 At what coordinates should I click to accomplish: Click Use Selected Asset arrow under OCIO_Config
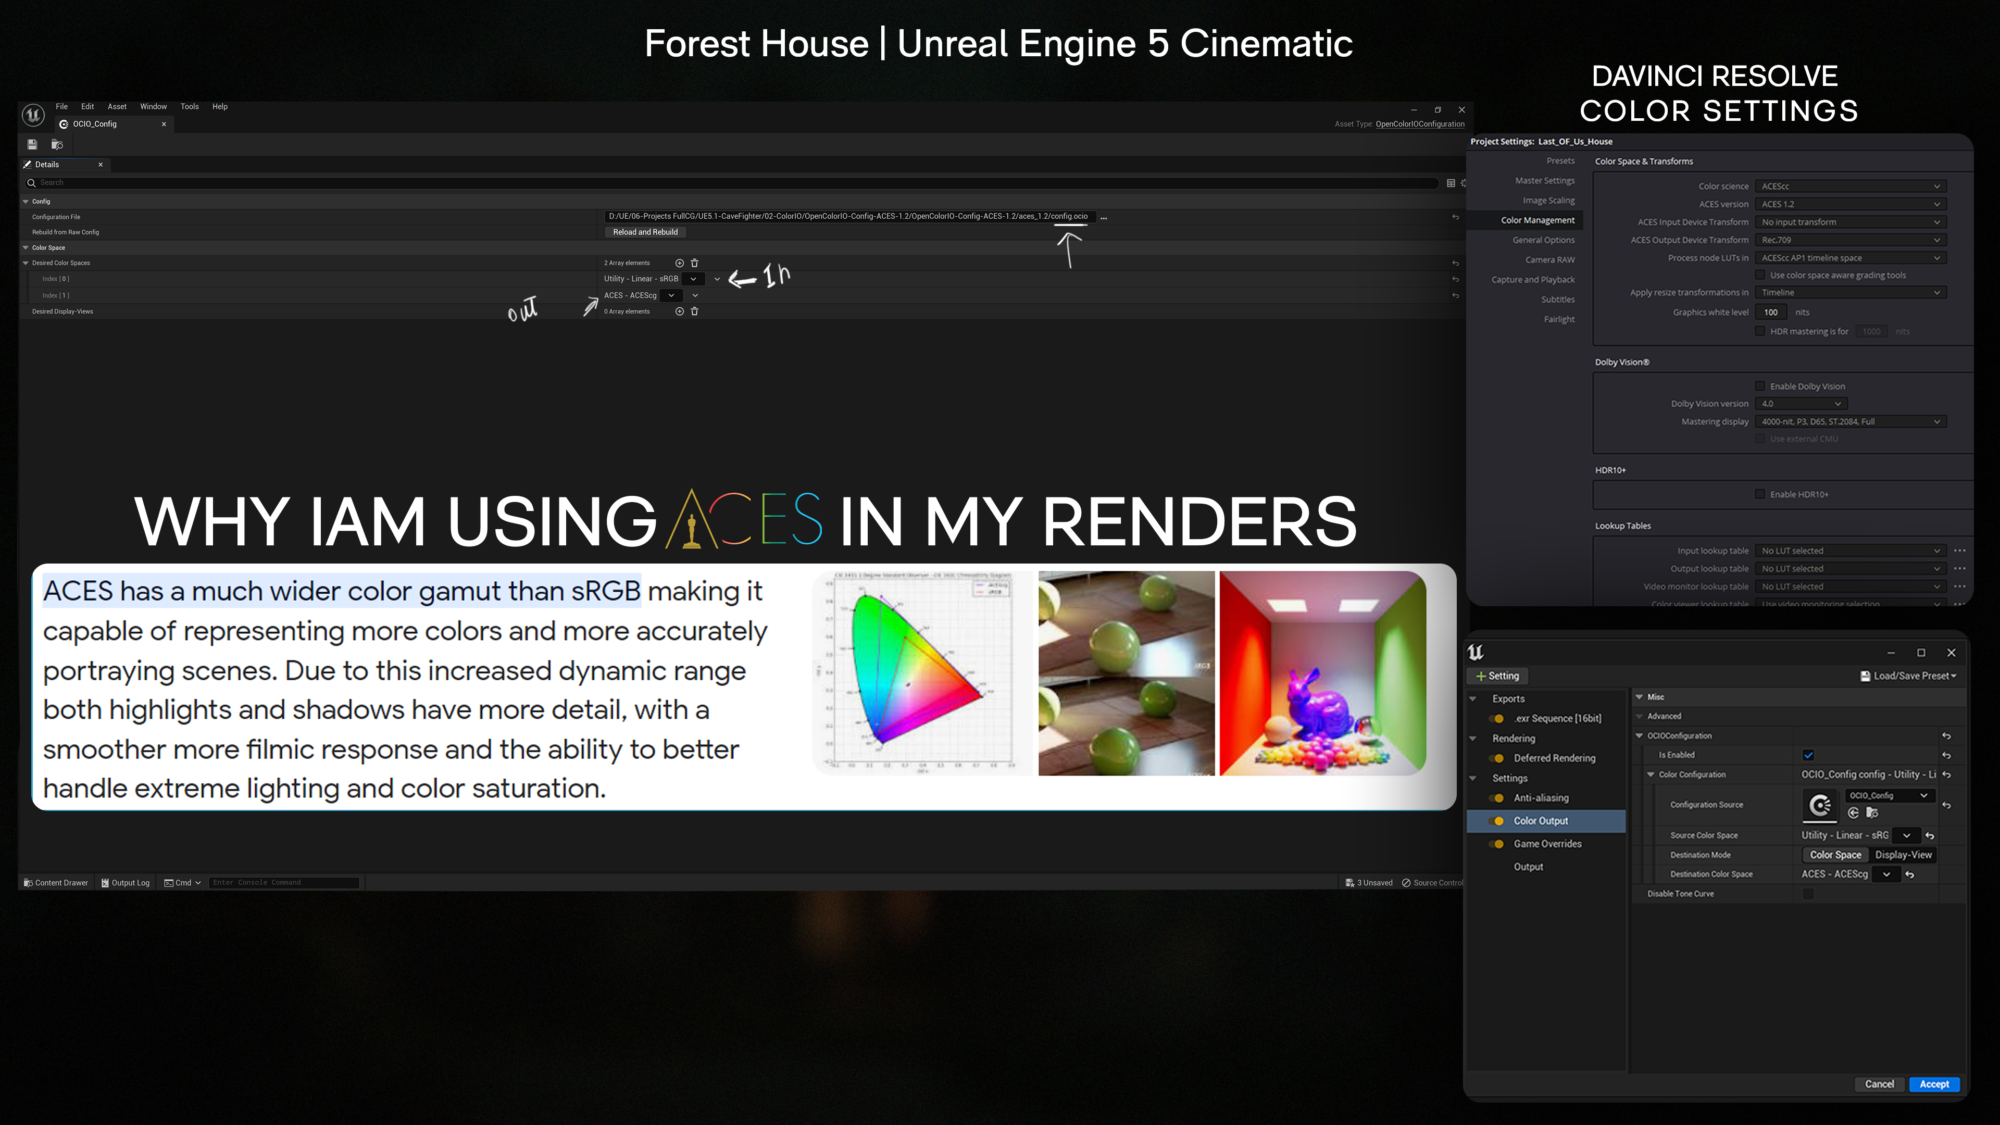pyautogui.click(x=1853, y=813)
